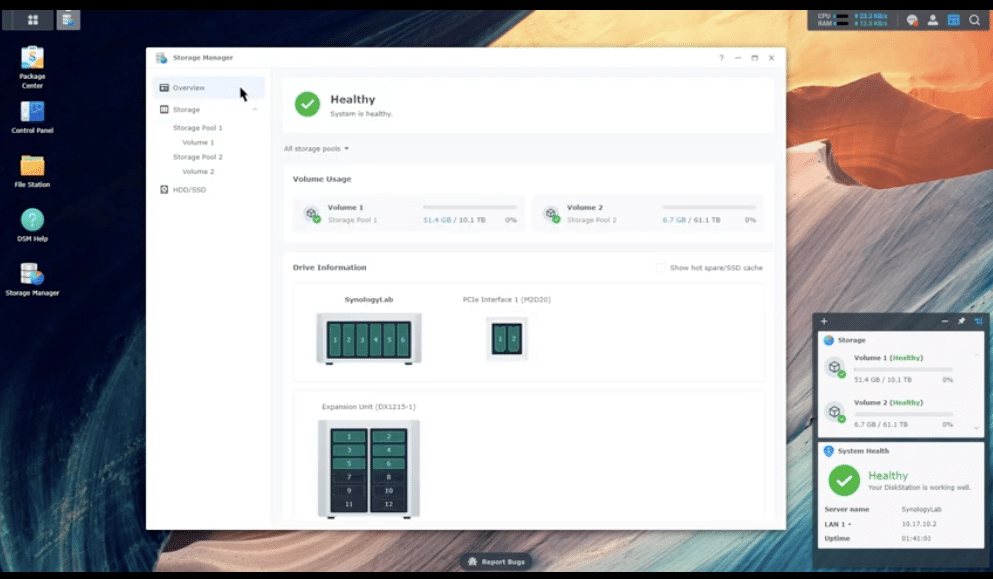The height and width of the screenshot is (579, 993).
Task: Select Overview in the sidebar
Action: pos(208,88)
